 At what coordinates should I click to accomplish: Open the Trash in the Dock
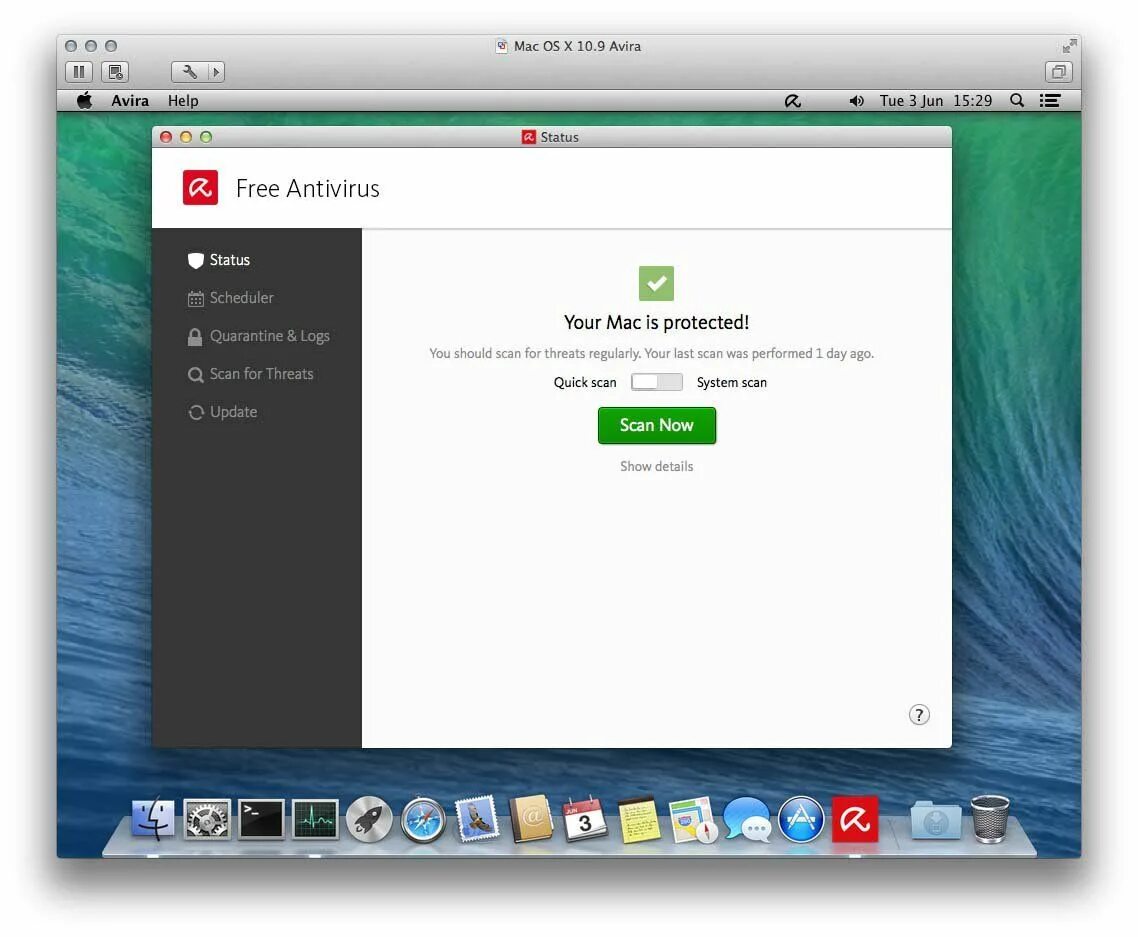pyautogui.click(x=990, y=819)
